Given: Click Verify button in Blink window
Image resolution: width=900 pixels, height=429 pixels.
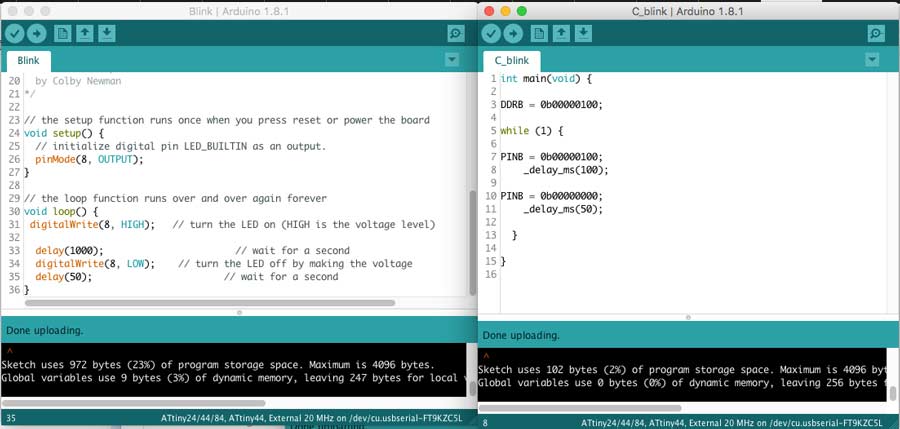Looking at the screenshot, I should click(x=14, y=34).
